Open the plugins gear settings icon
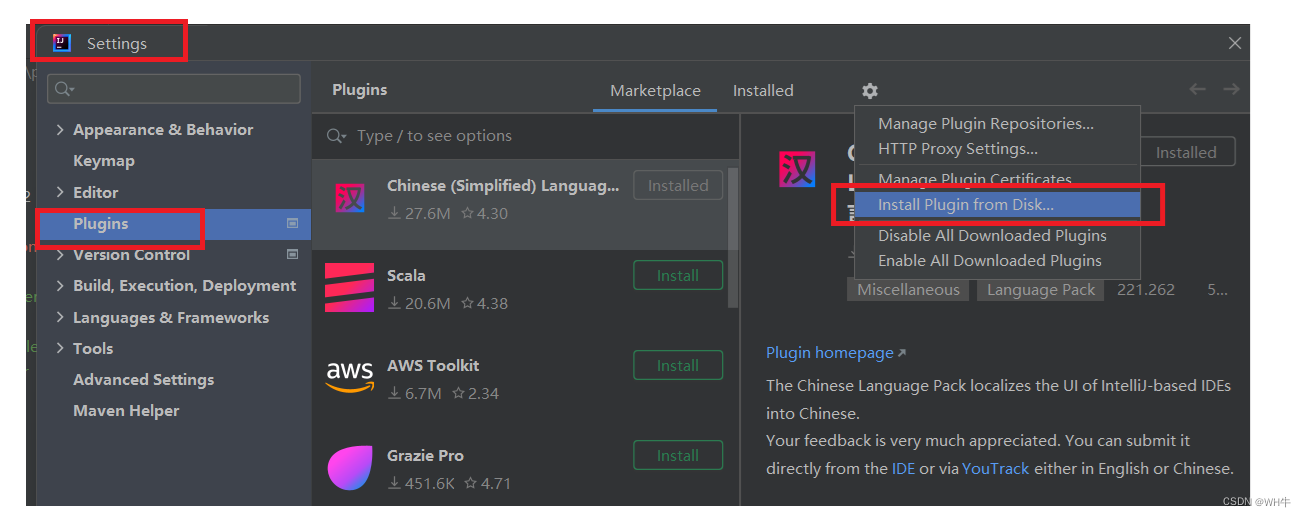 (x=870, y=91)
